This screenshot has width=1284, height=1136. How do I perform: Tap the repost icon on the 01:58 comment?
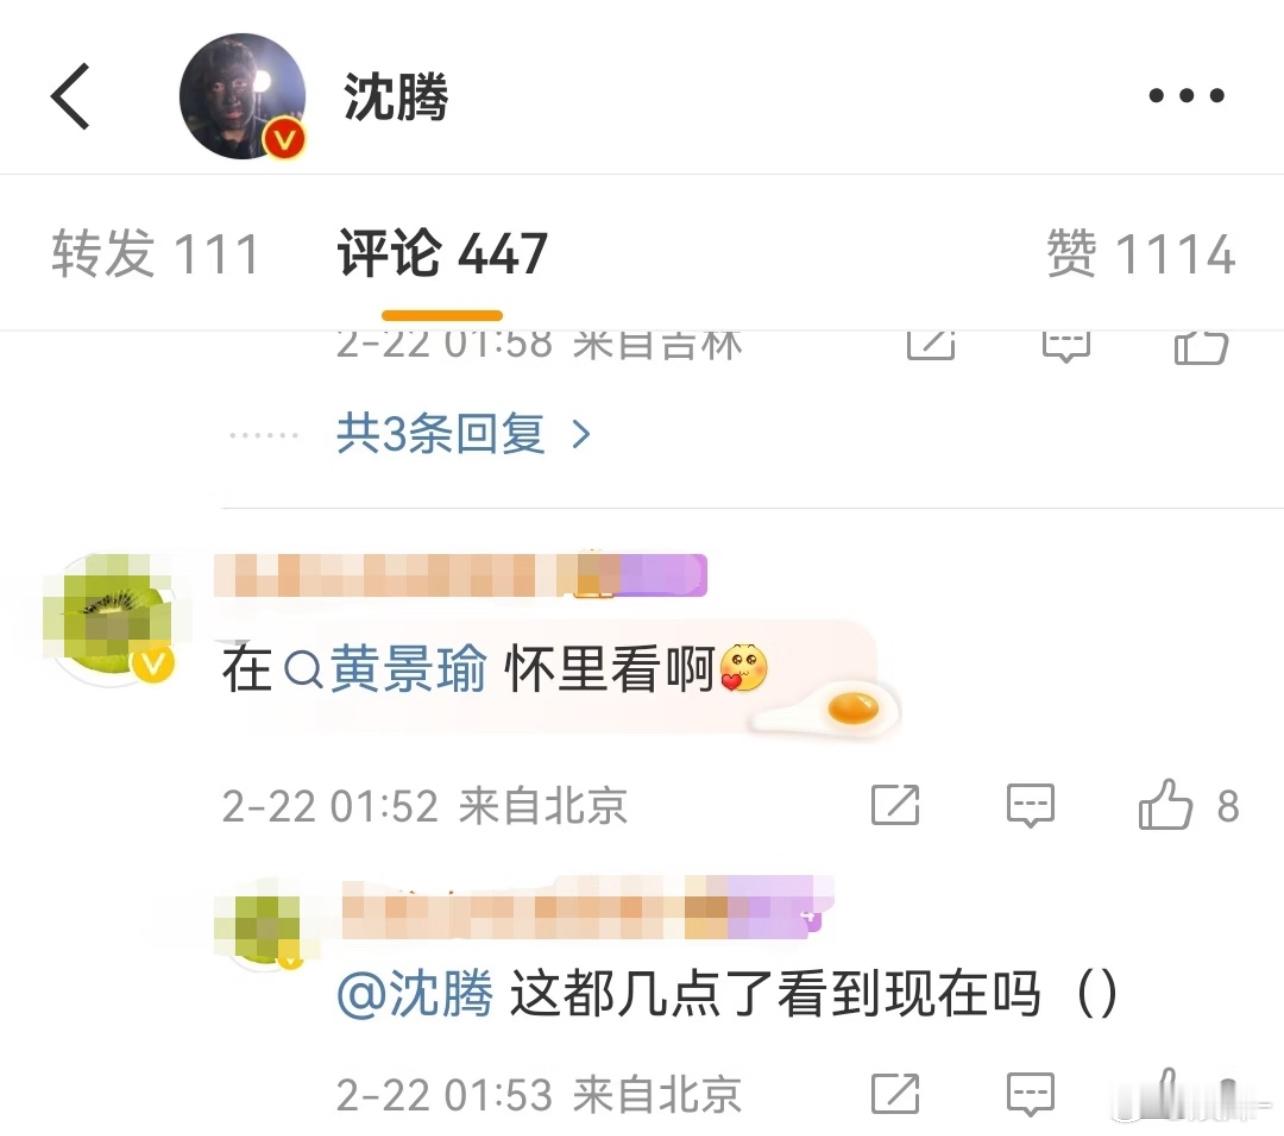931,344
